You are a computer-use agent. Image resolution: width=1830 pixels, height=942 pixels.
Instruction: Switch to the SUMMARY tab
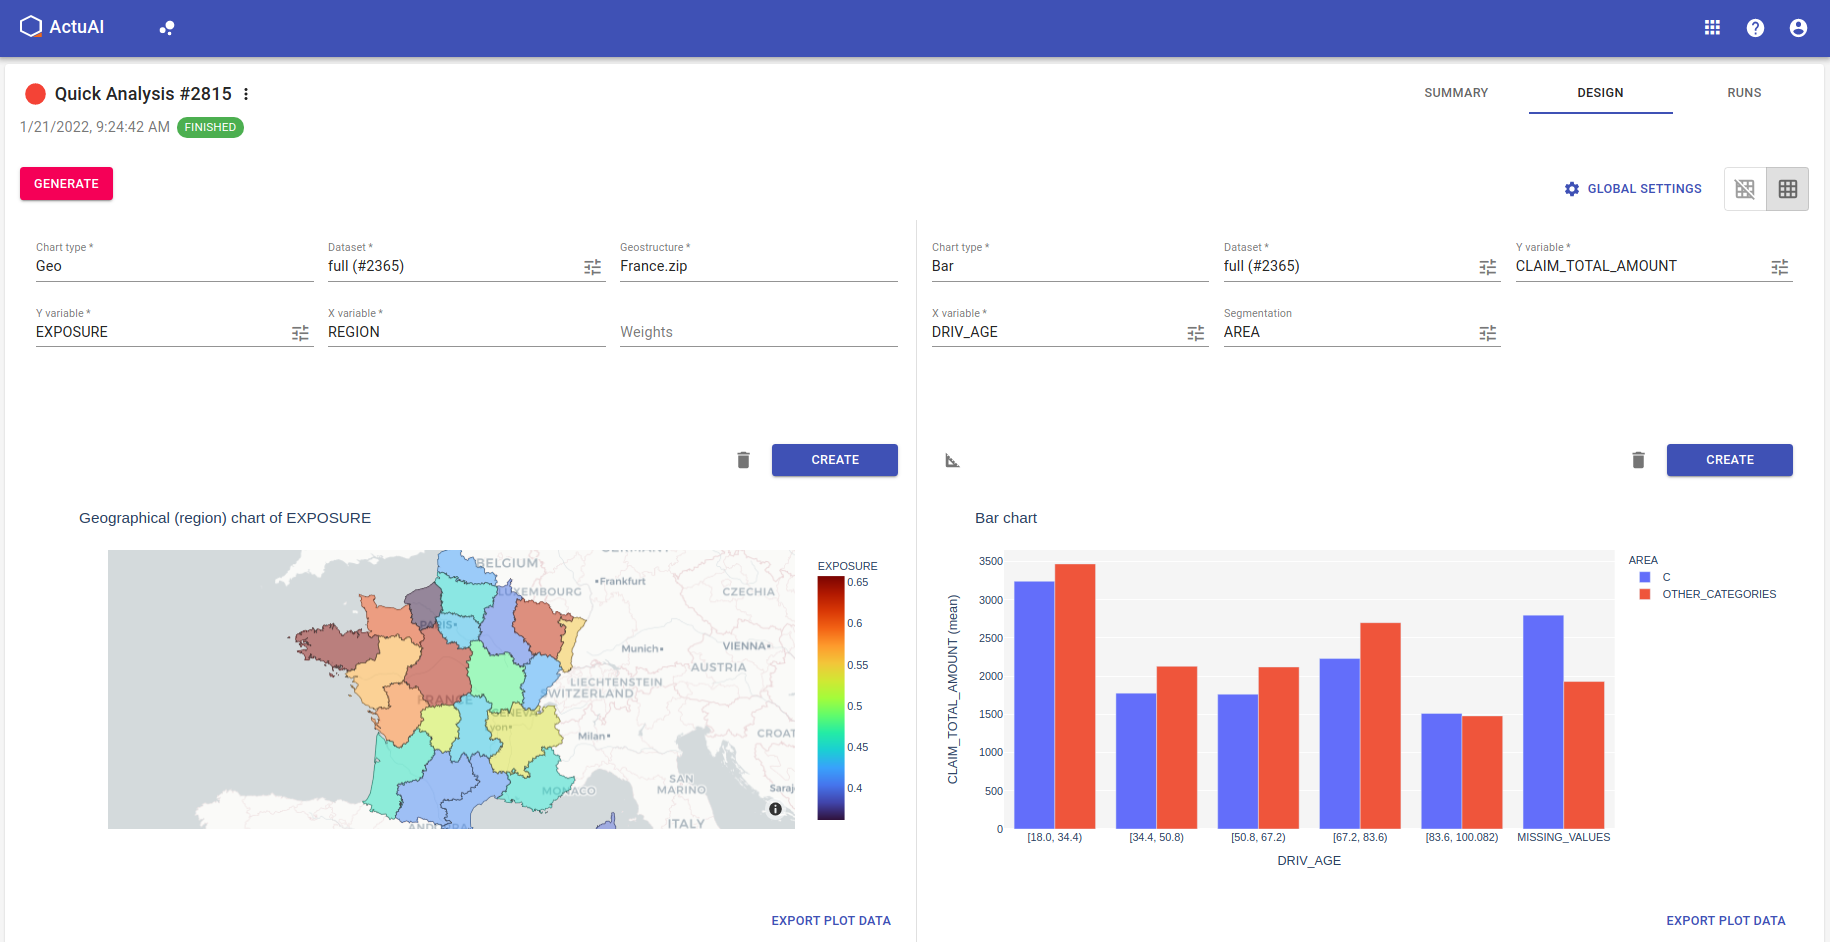click(x=1456, y=92)
